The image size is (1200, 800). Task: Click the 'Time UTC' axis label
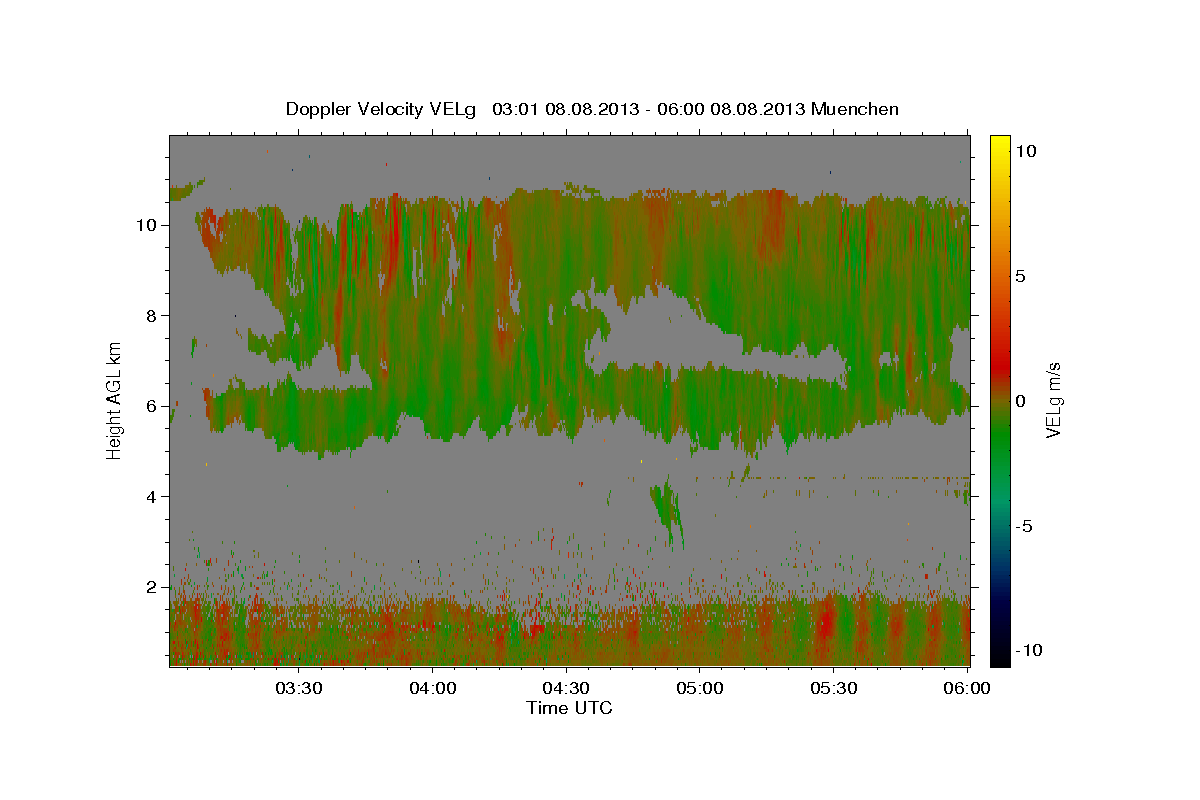569,708
